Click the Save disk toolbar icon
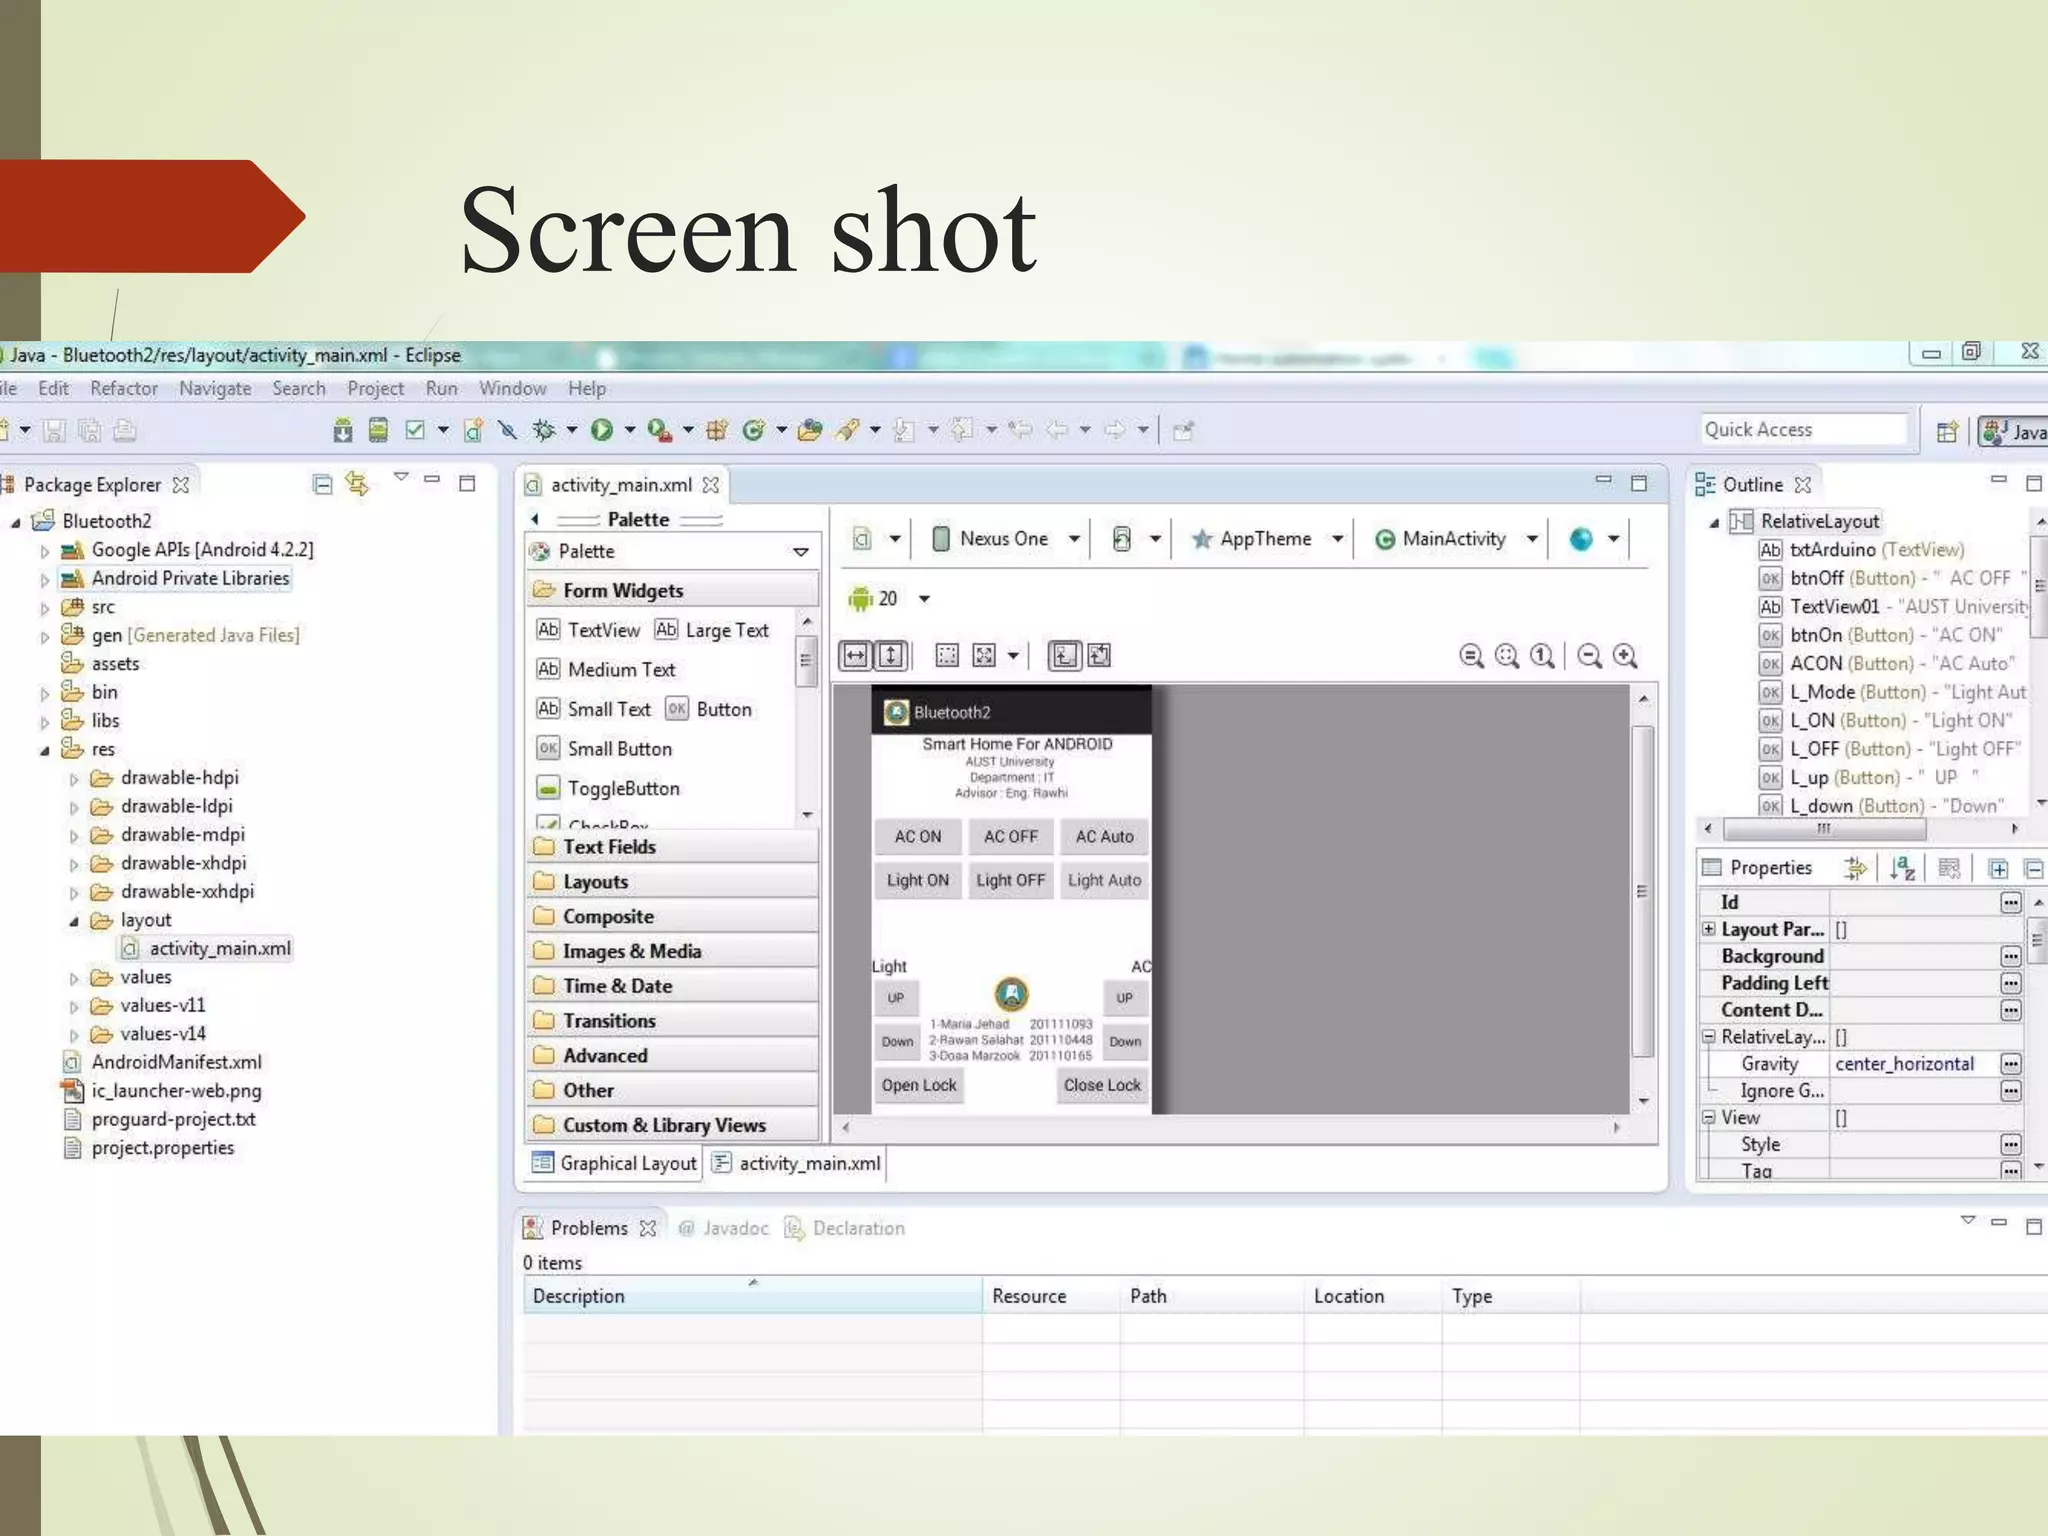The width and height of the screenshot is (2048, 1536). [x=54, y=430]
